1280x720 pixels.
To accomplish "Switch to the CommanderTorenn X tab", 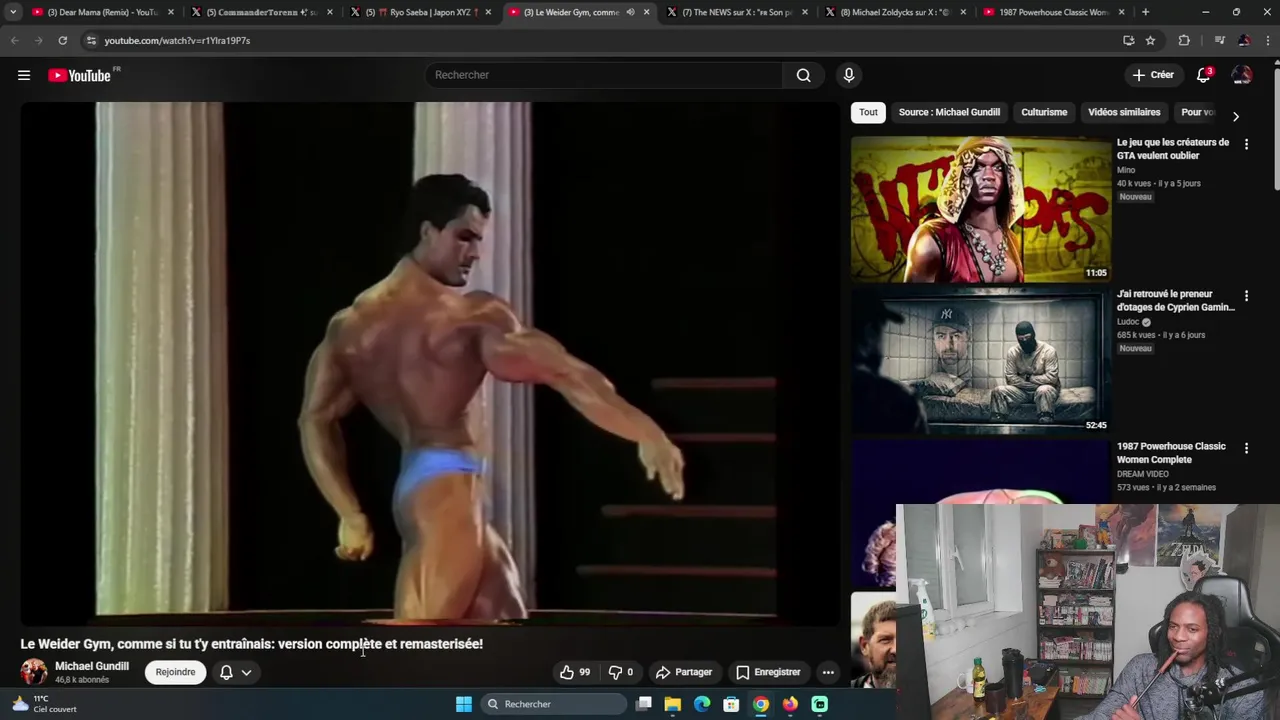I will (x=260, y=12).
